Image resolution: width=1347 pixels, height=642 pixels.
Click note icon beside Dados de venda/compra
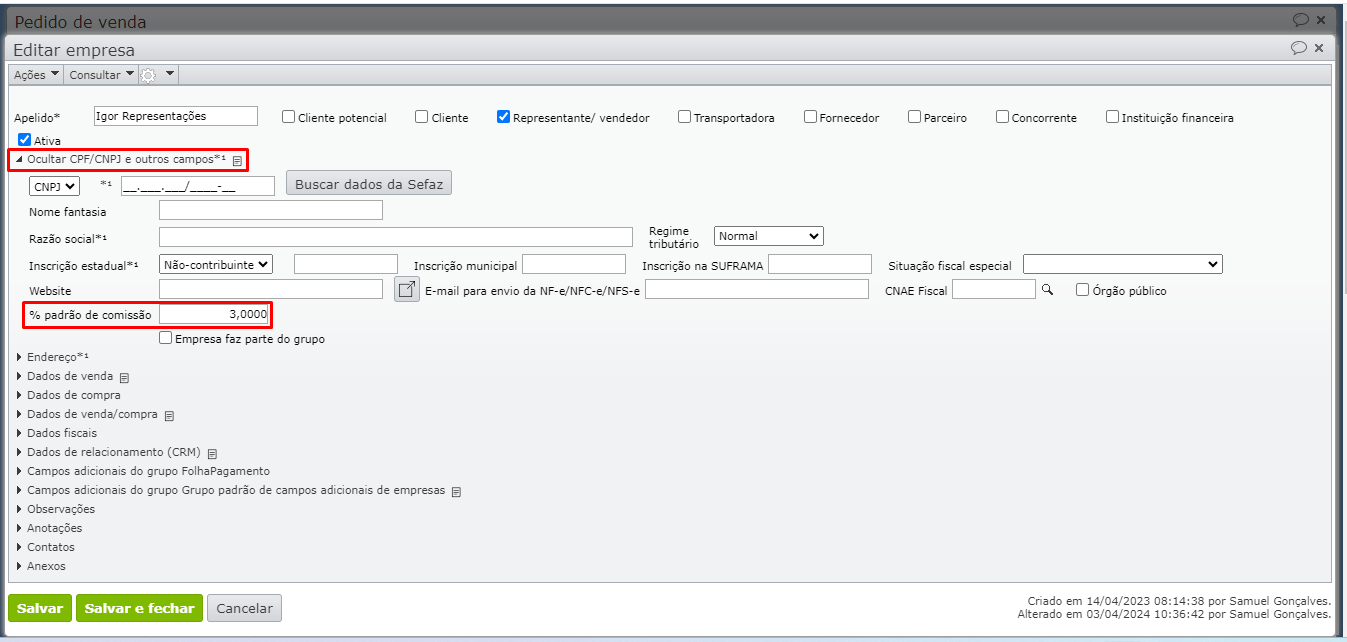(169, 415)
